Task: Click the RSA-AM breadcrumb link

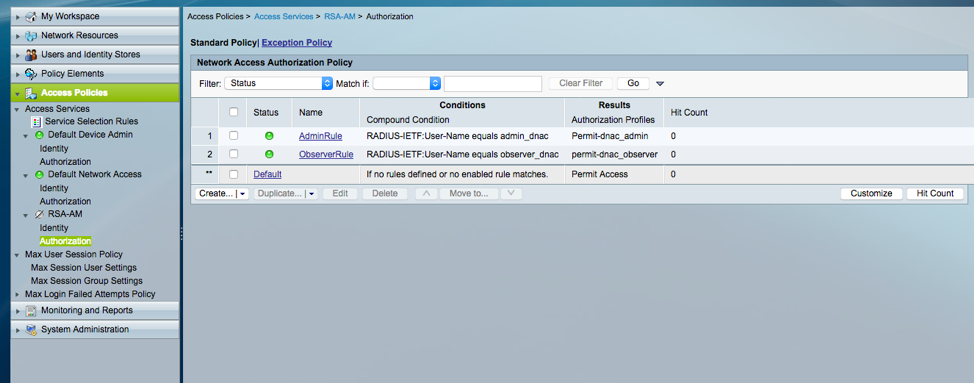Action: pos(340,16)
